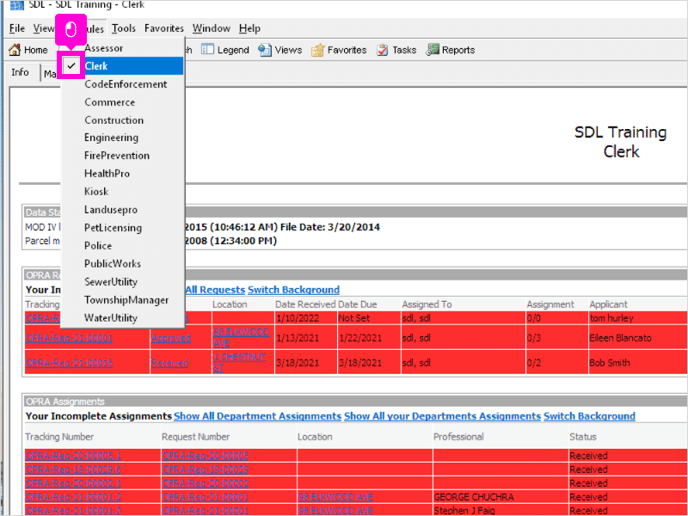This screenshot has height=516, width=688.
Task: Click the Applicant column header
Action: coord(609,305)
